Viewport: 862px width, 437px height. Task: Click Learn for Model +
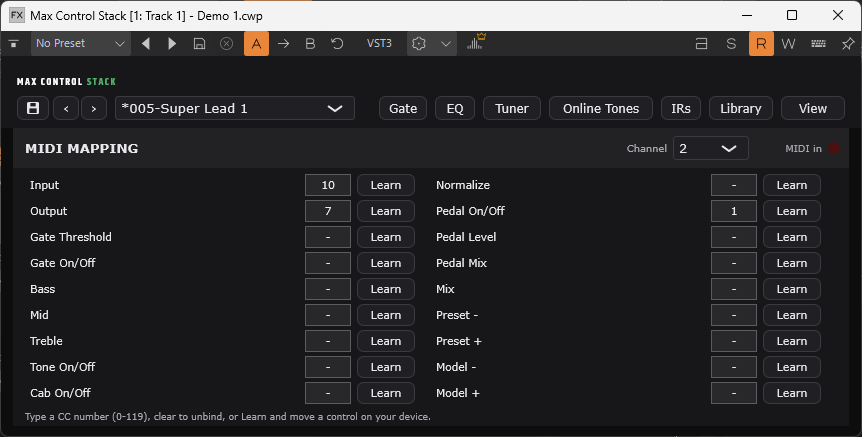[792, 393]
